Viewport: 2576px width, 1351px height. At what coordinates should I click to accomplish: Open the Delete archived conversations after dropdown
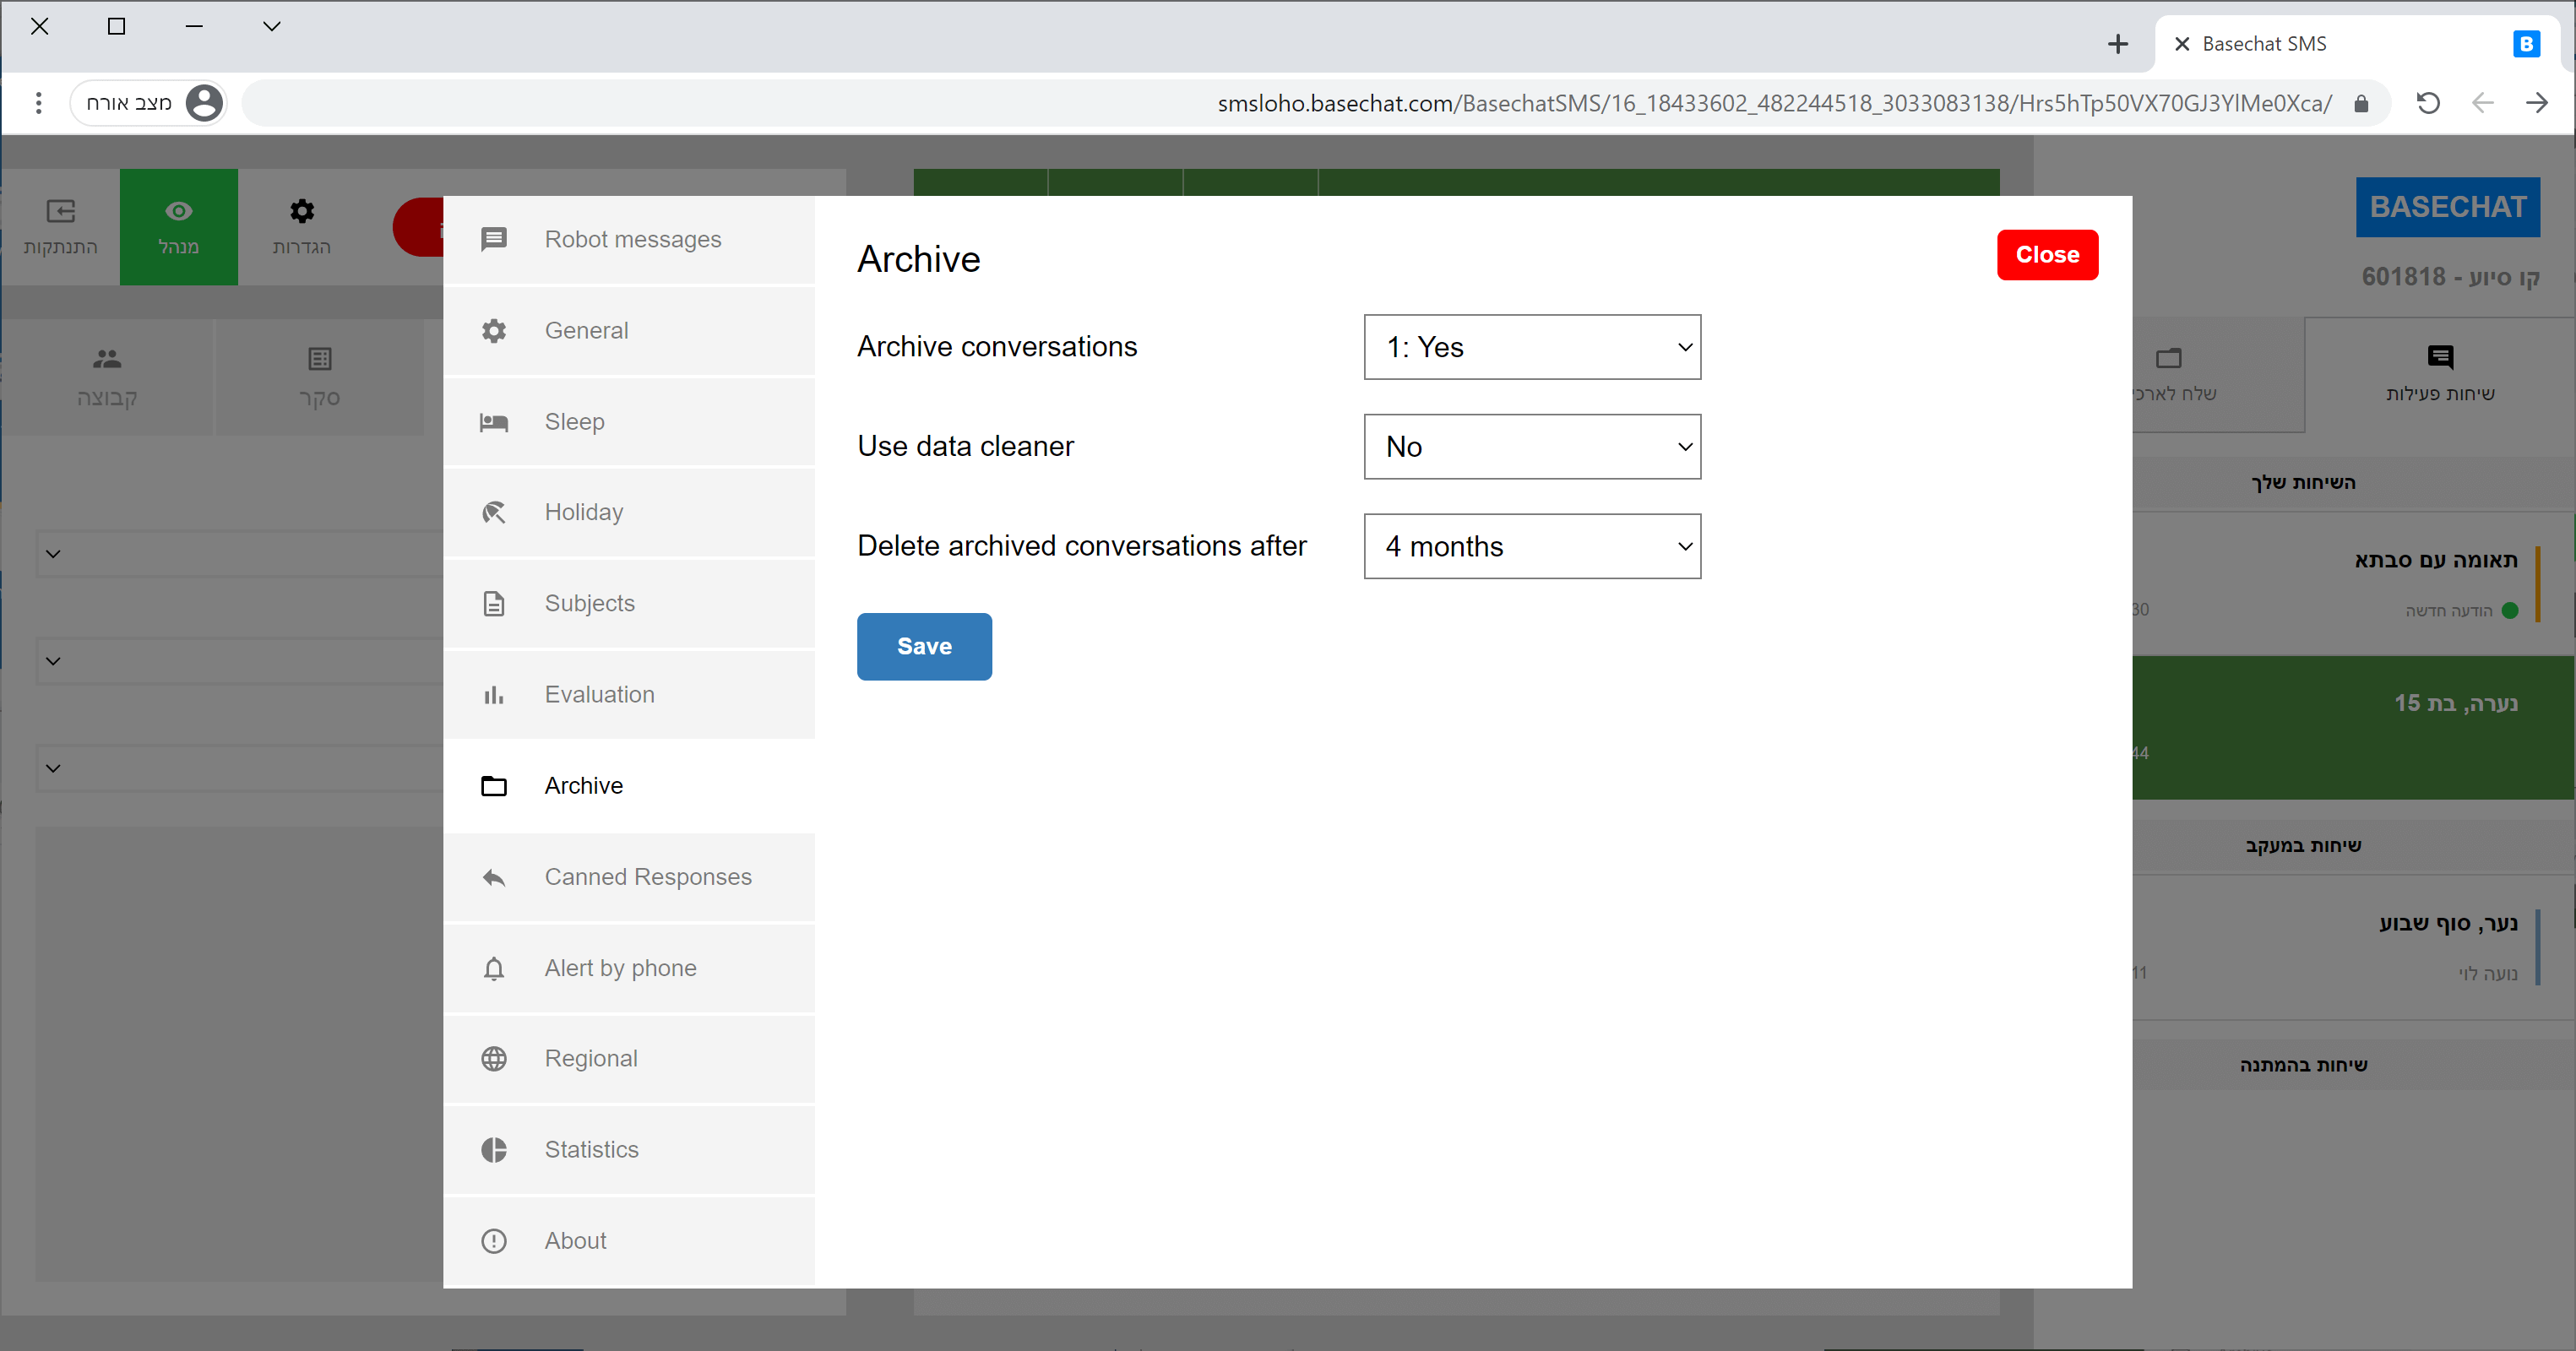click(1532, 546)
